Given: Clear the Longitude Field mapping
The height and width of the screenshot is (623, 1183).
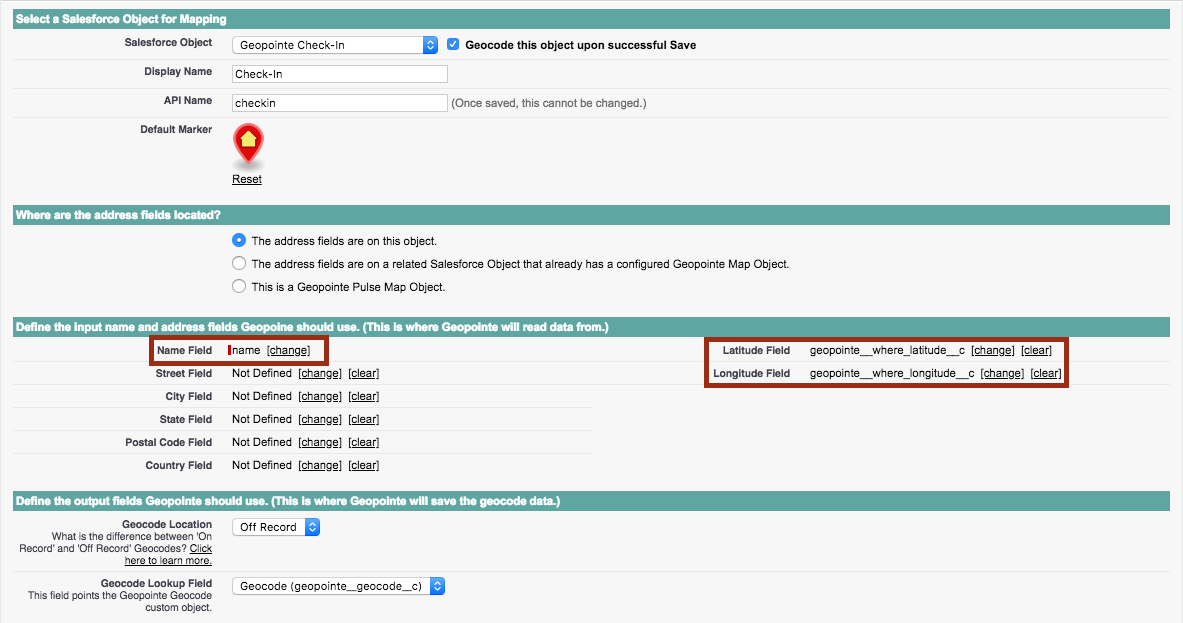Looking at the screenshot, I should tap(1046, 373).
